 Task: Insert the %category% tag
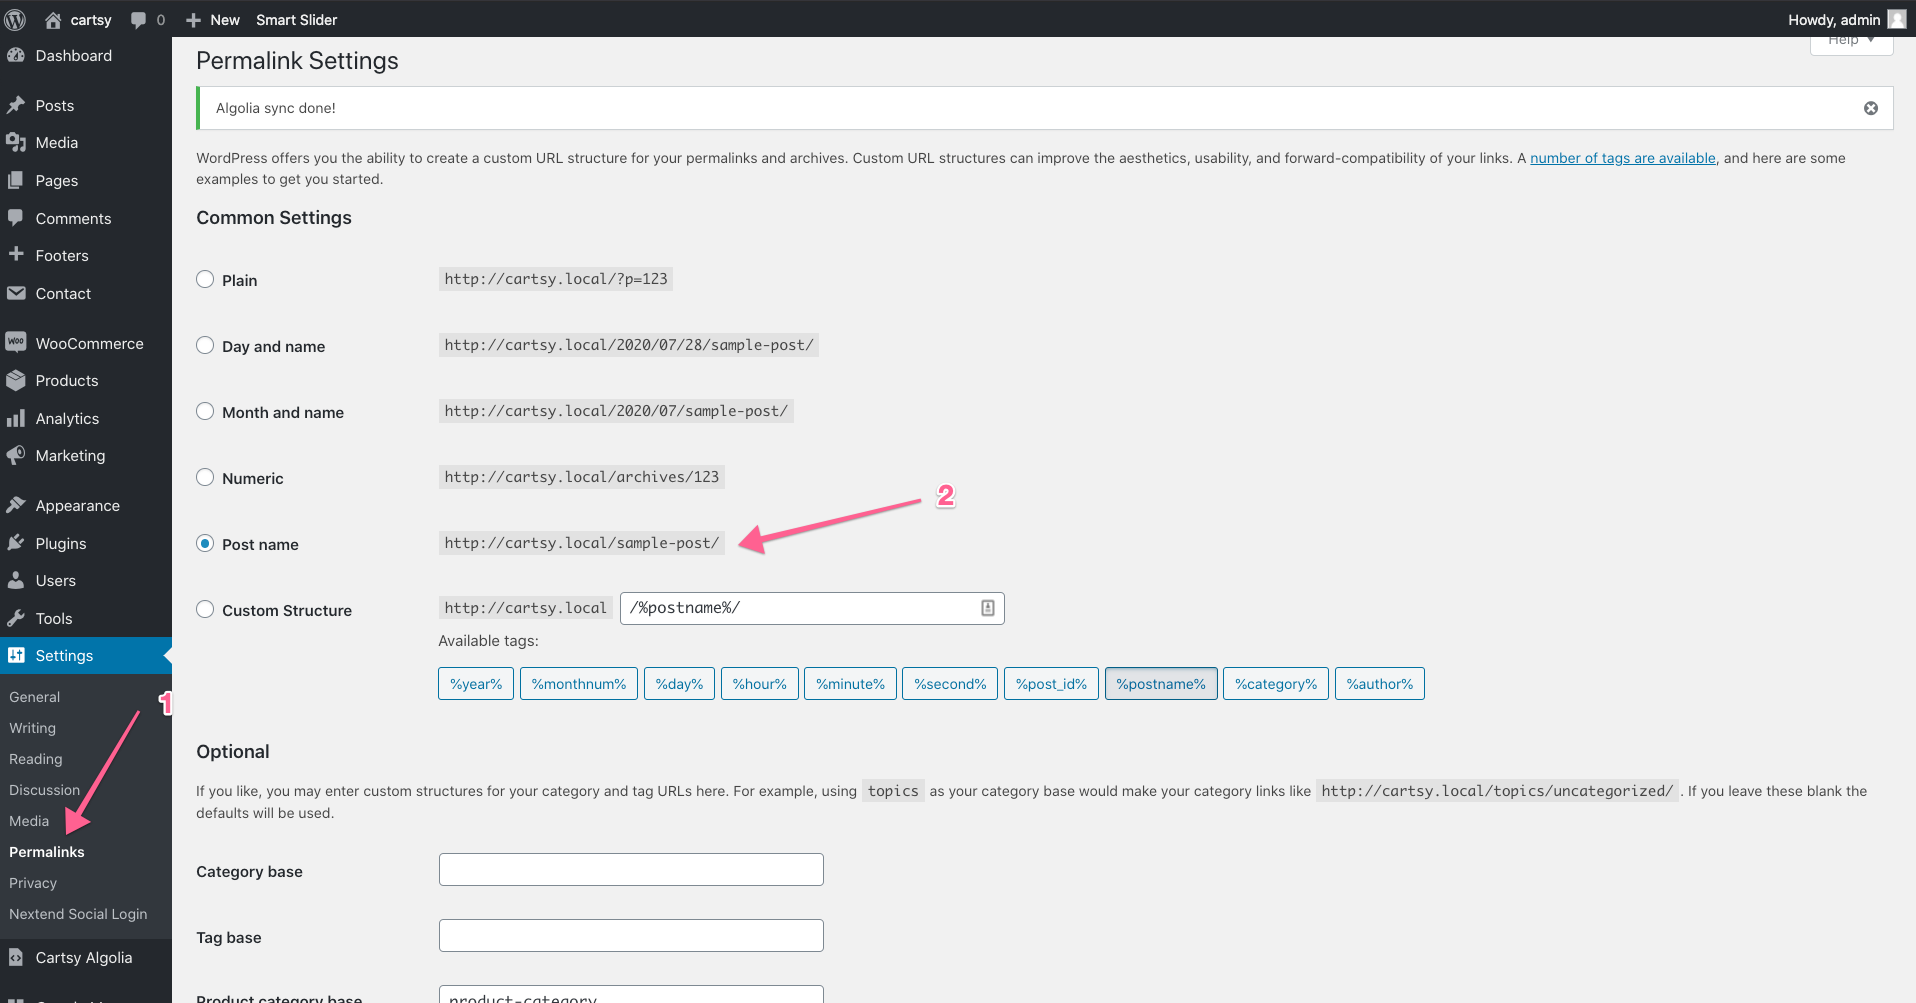pos(1276,684)
